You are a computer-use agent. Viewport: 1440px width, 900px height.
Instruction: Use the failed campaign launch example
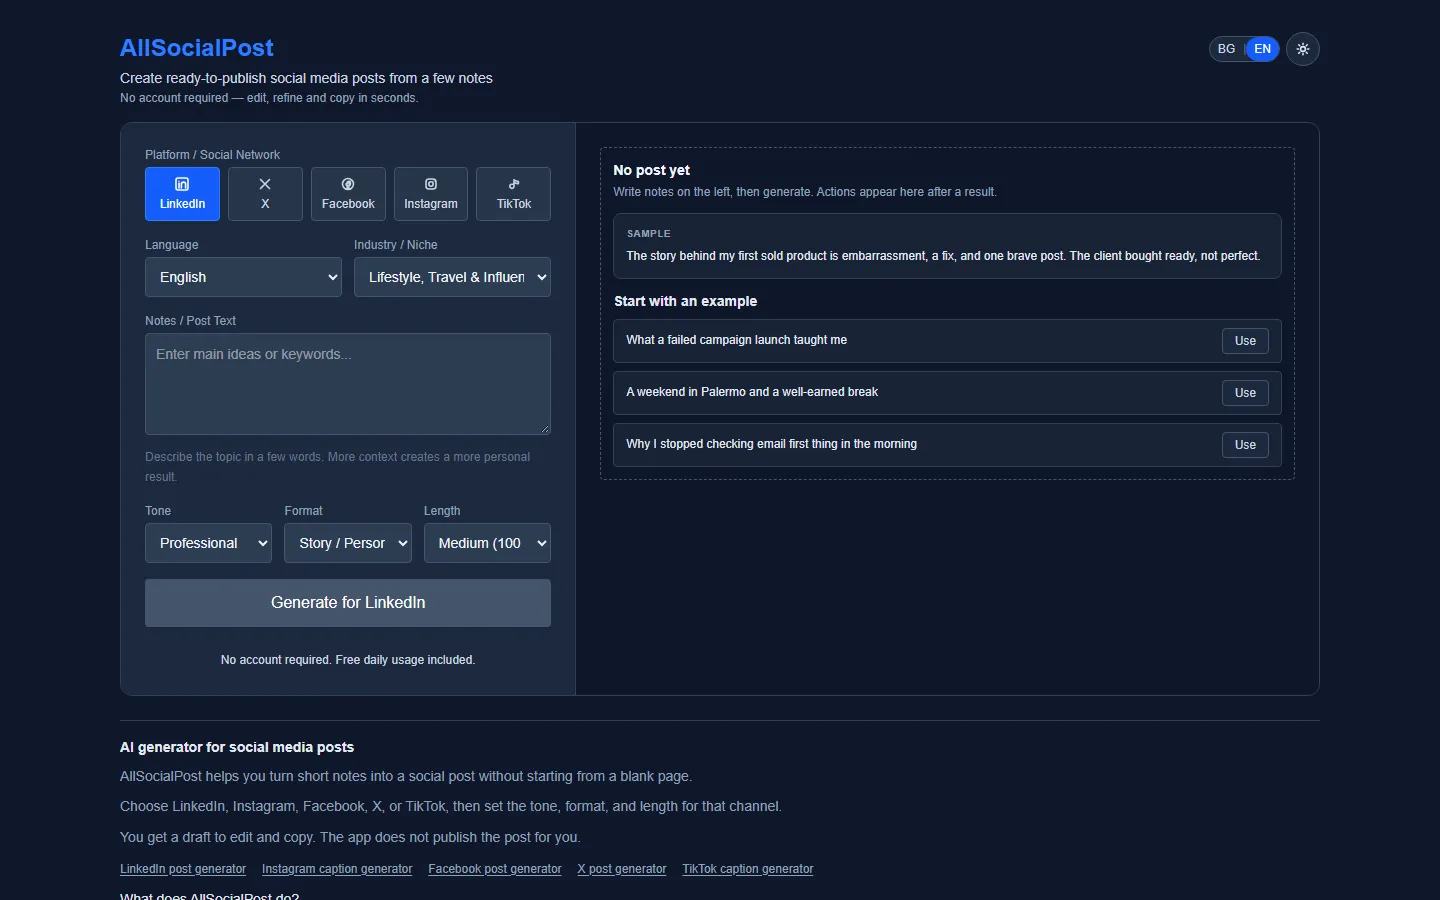1245,341
